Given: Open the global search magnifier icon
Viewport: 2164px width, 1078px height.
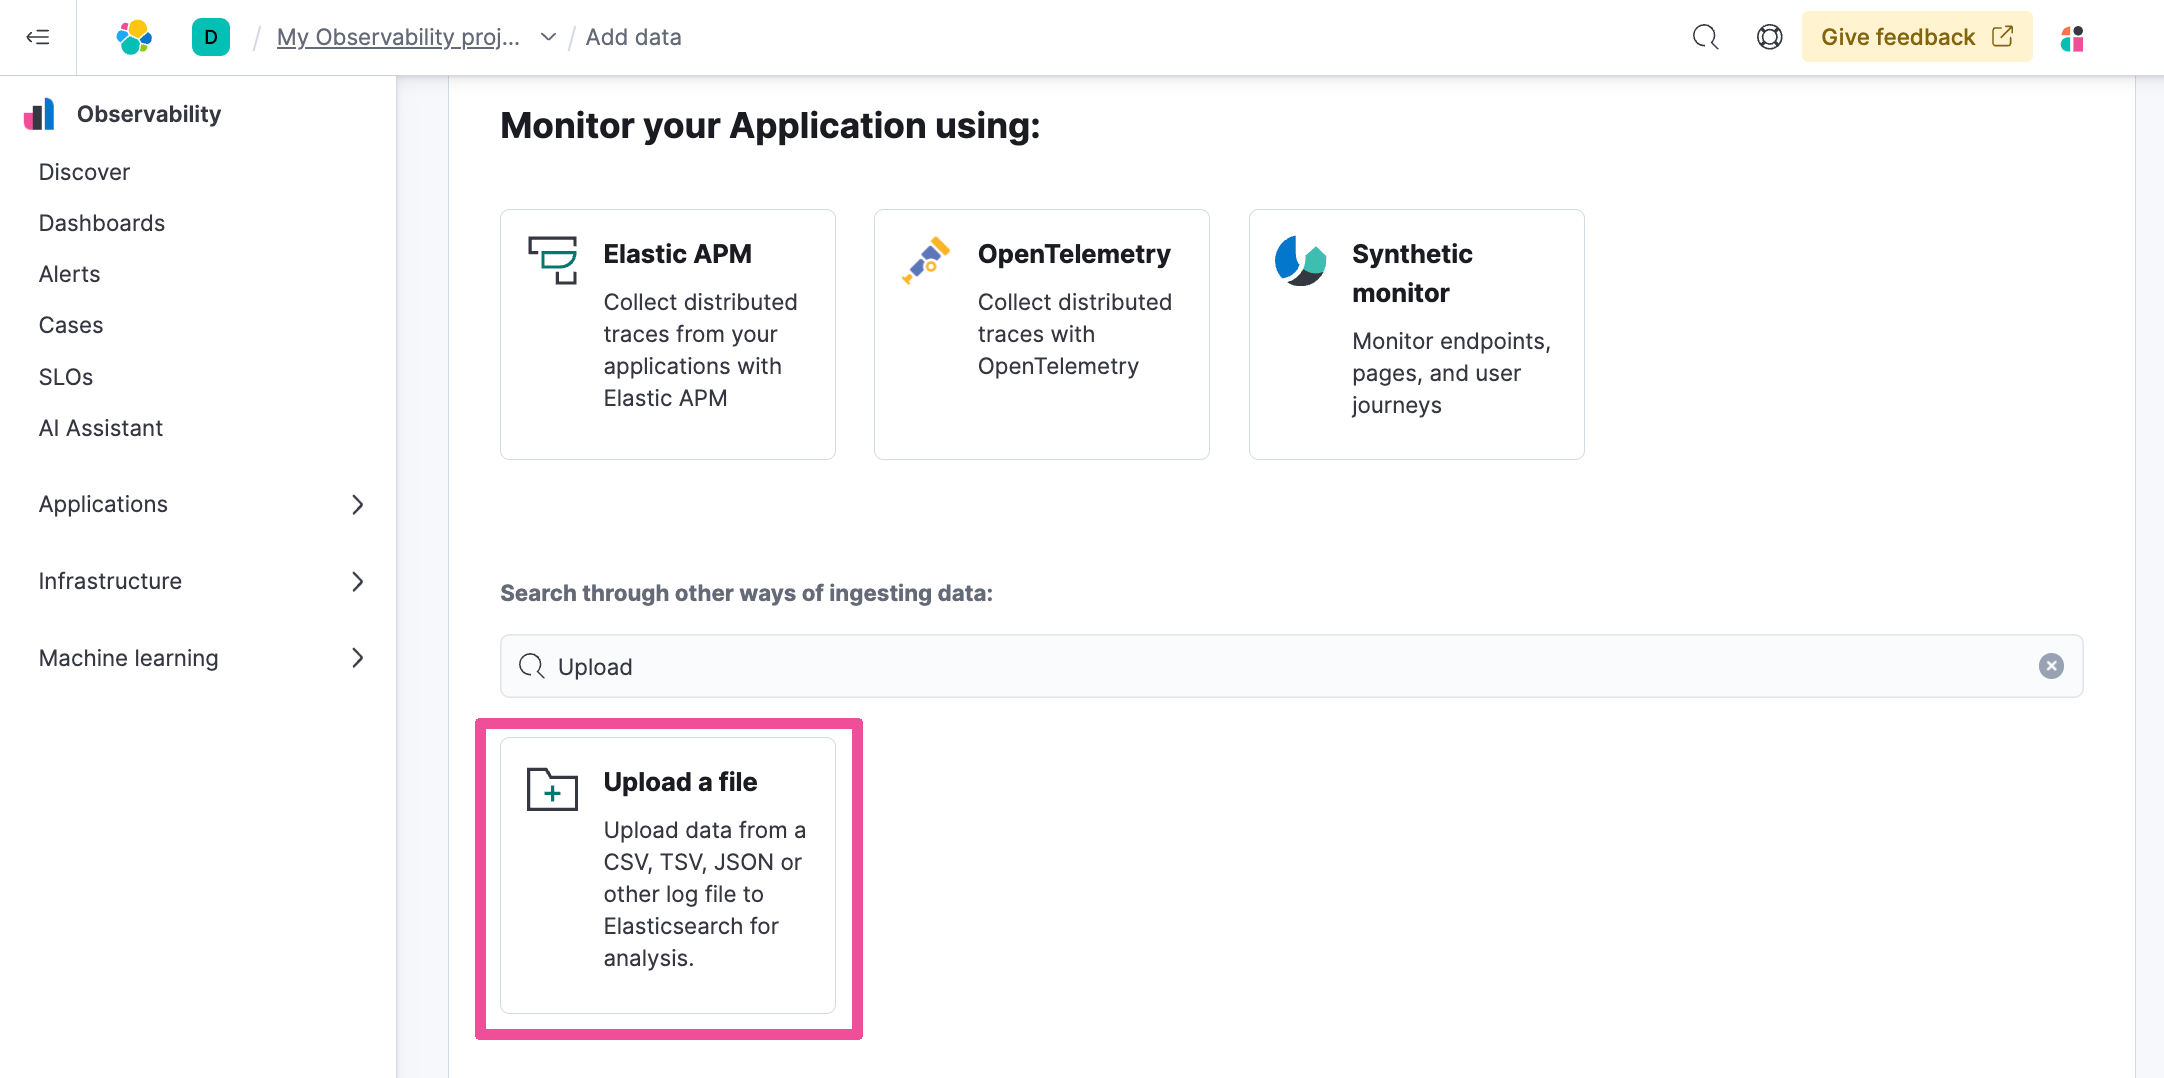Looking at the screenshot, I should click(1705, 37).
